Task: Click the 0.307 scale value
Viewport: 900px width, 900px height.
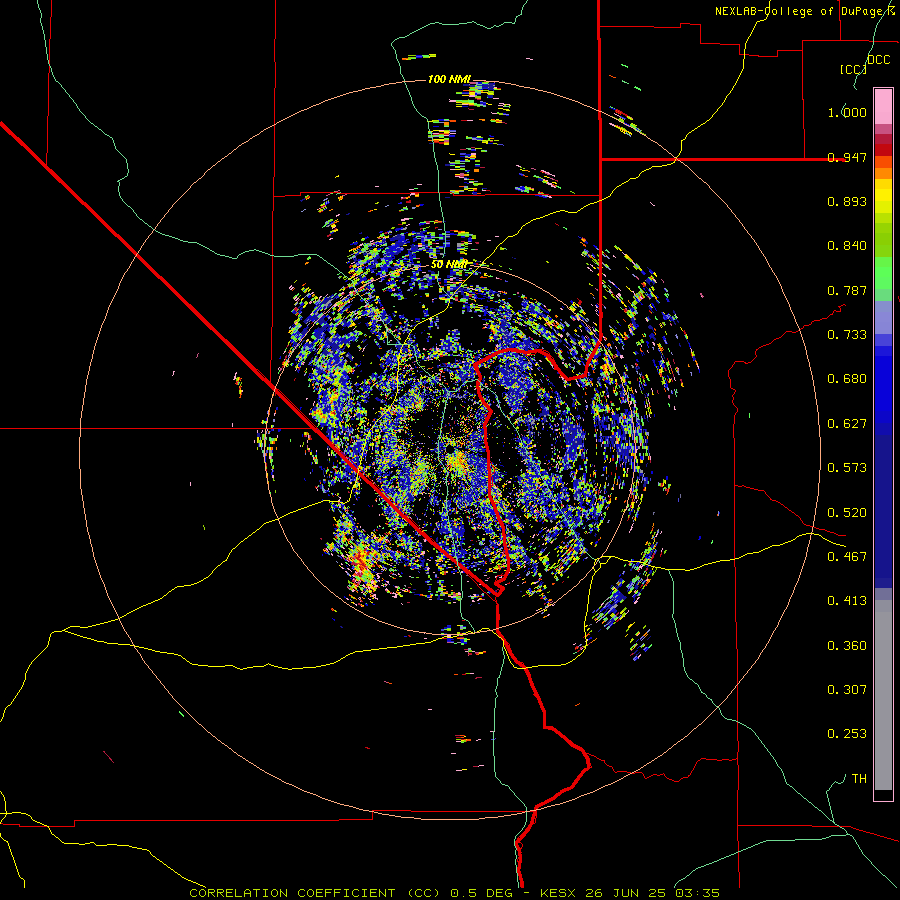Action: 847,690
